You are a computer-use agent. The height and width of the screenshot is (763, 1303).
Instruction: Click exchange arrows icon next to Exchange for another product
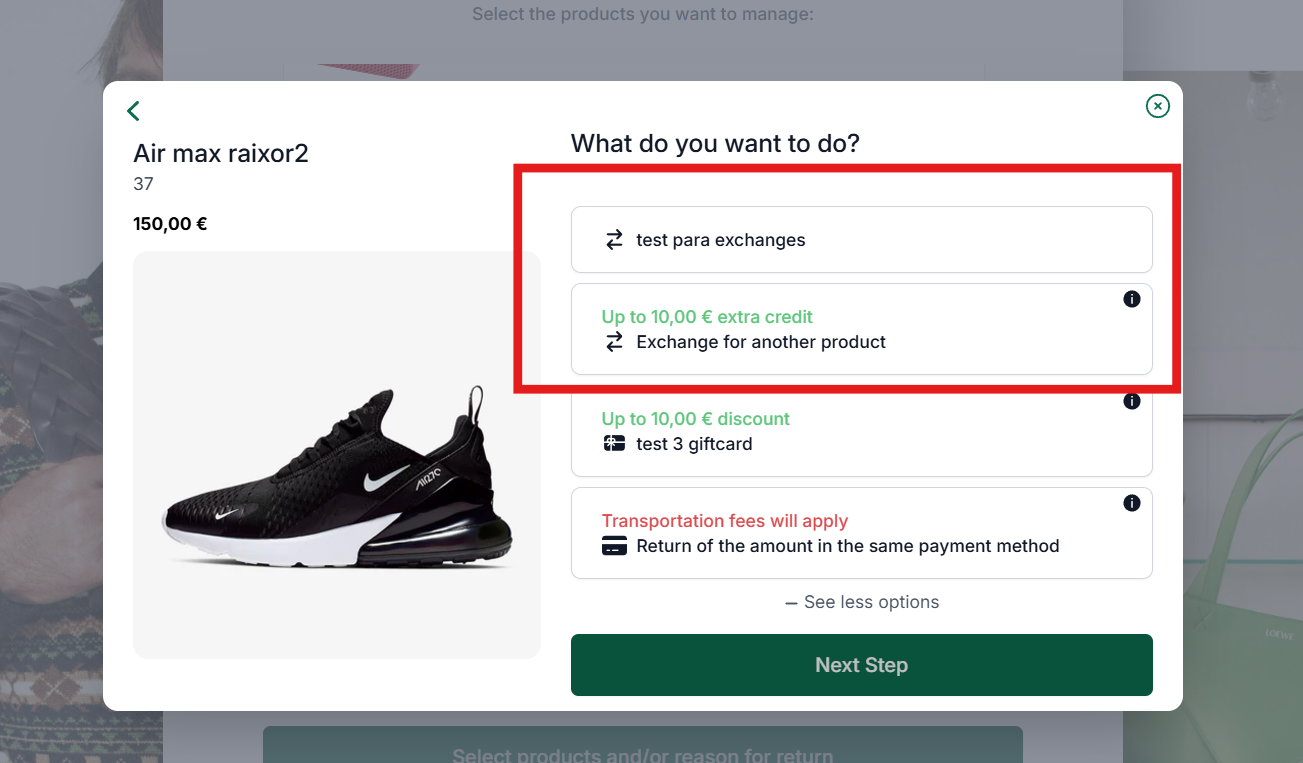(x=614, y=342)
